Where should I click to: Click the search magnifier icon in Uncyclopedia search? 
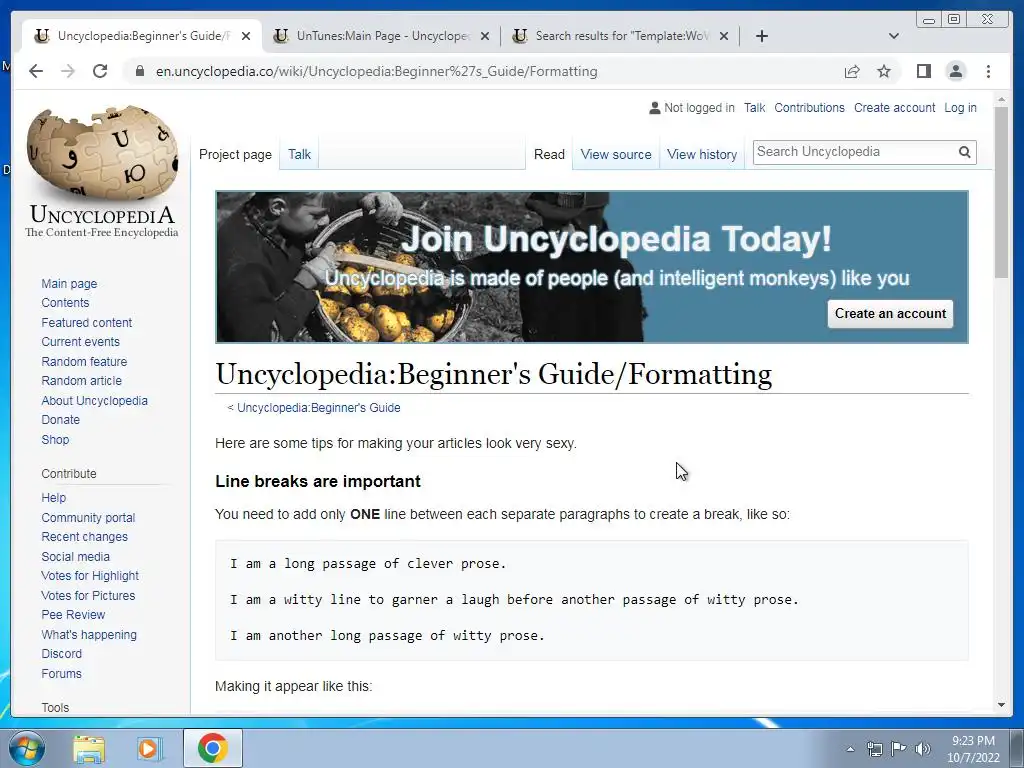click(x=965, y=152)
